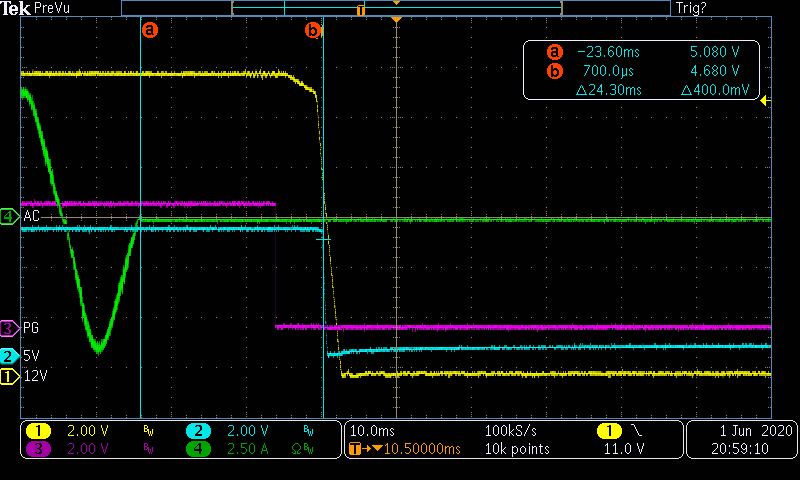Click the Tek logo
Image resolution: width=800 pixels, height=480 pixels.
(x=15, y=8)
